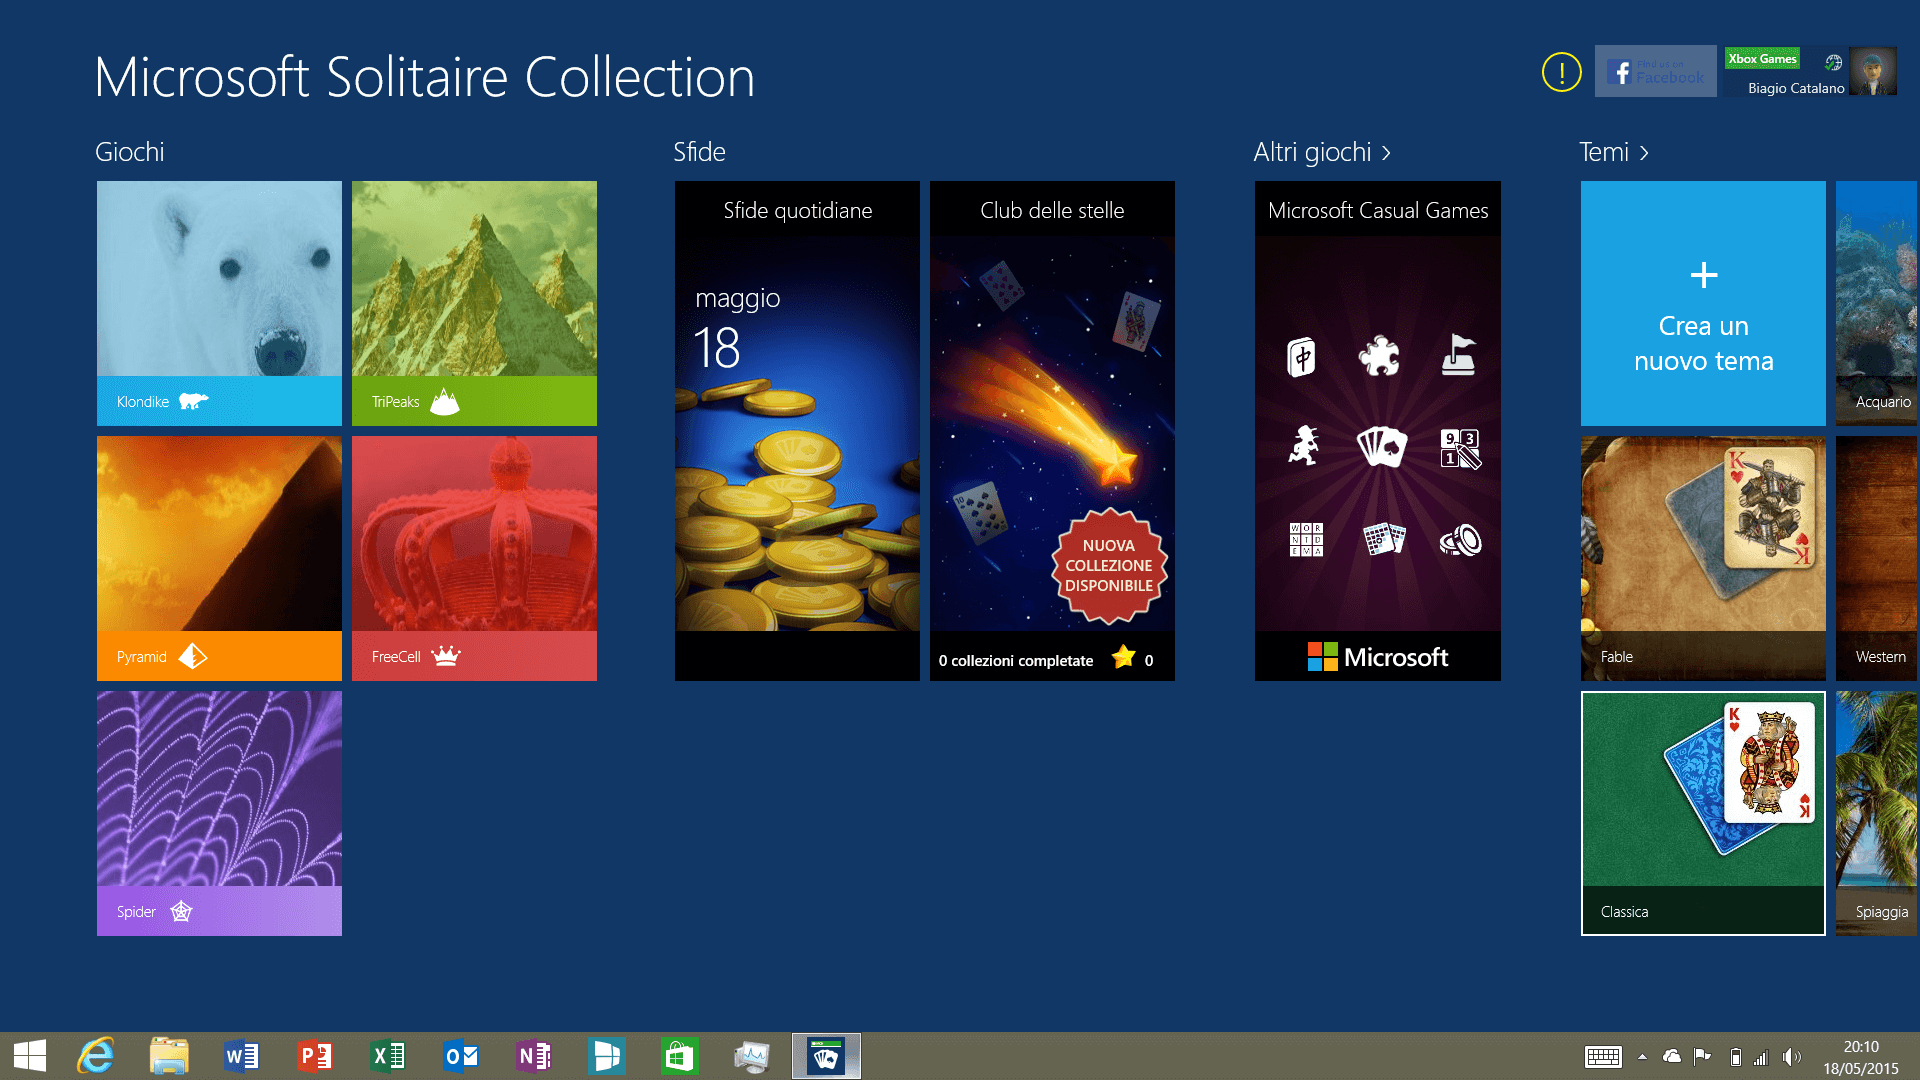
Task: Launch PowerPoint from the taskbar
Action: (x=315, y=1056)
